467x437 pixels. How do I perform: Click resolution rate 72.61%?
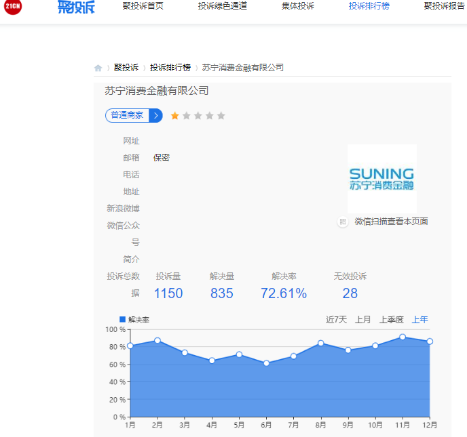point(284,293)
